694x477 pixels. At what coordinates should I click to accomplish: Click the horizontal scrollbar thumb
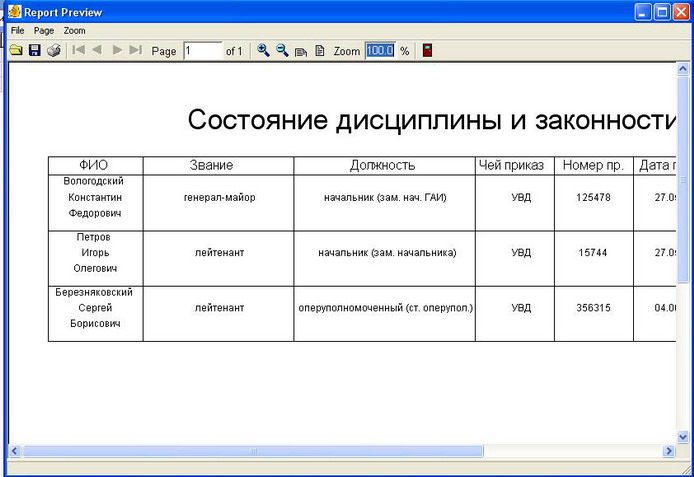pyautogui.click(x=253, y=451)
